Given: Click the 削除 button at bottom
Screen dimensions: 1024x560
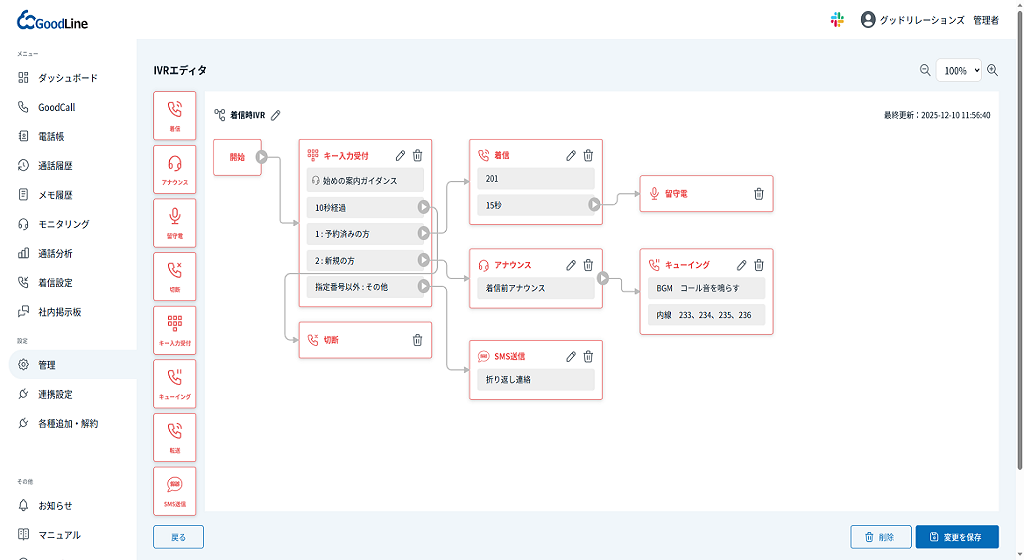Looking at the screenshot, I should [x=881, y=537].
